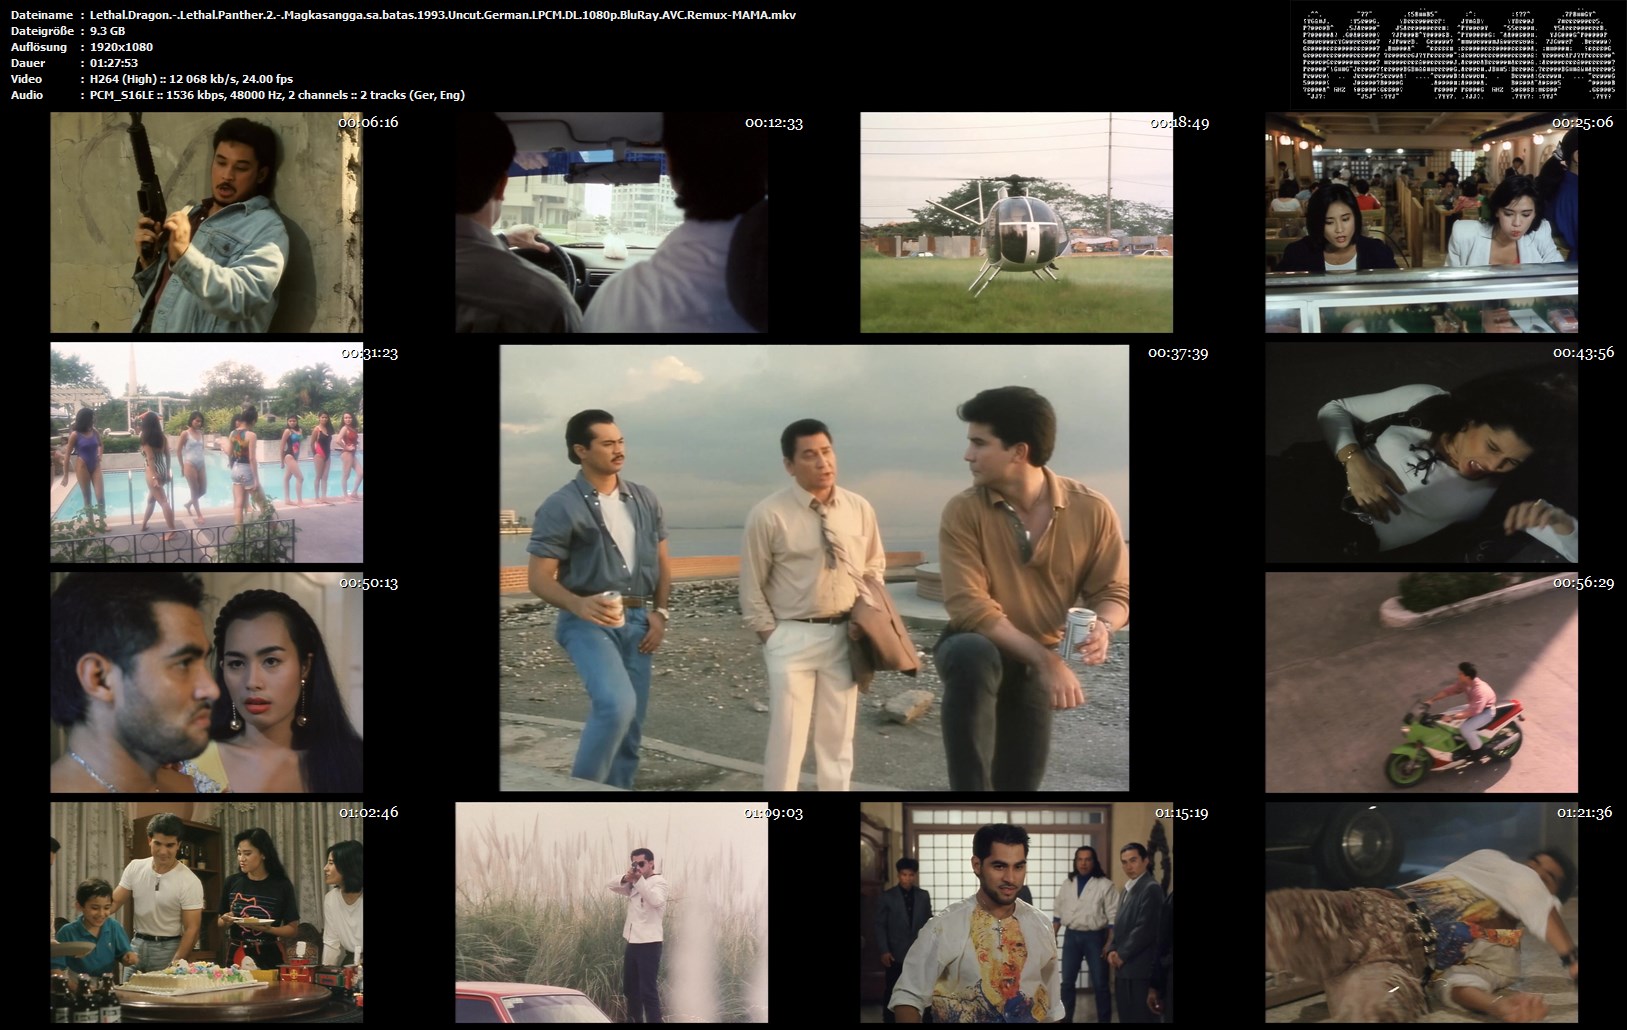This screenshot has width=1627, height=1030.
Task: Select the two women at counter thumbnail
Action: point(1421,222)
